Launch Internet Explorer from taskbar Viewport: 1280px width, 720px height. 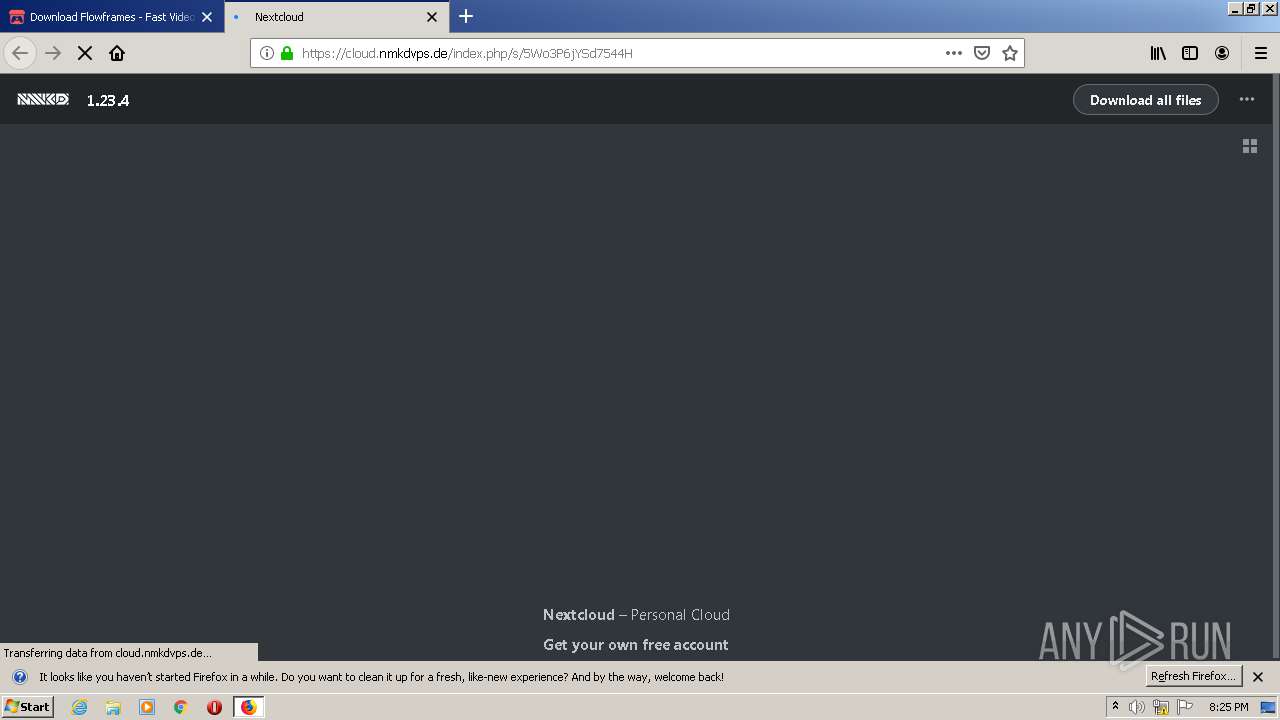(x=79, y=707)
